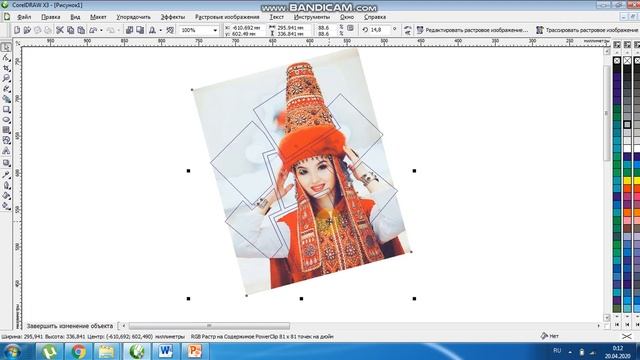640x360 pixels.
Task: Select the Ellipse tool
Action: pos(6,120)
